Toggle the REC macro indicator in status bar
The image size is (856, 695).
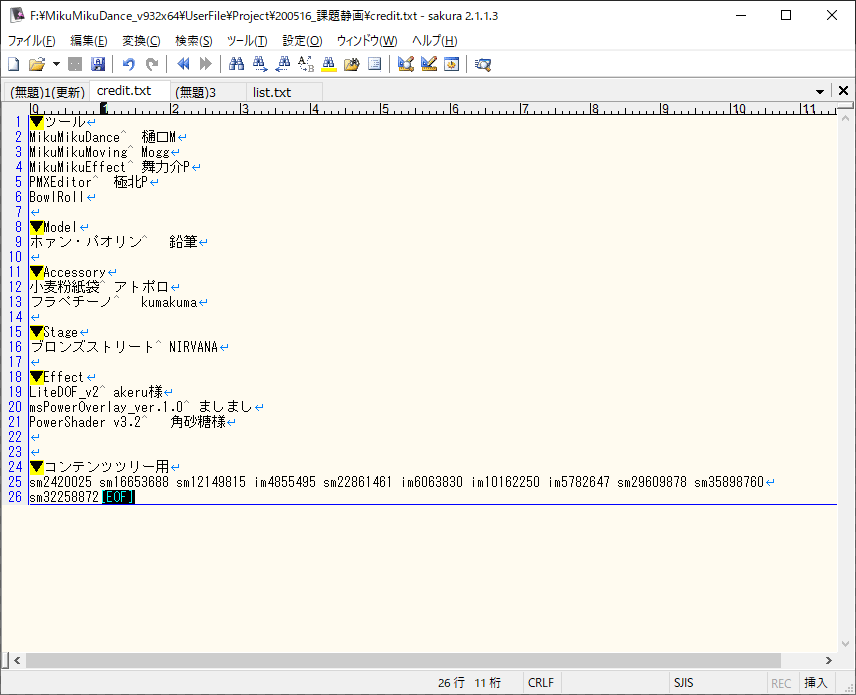(x=781, y=683)
